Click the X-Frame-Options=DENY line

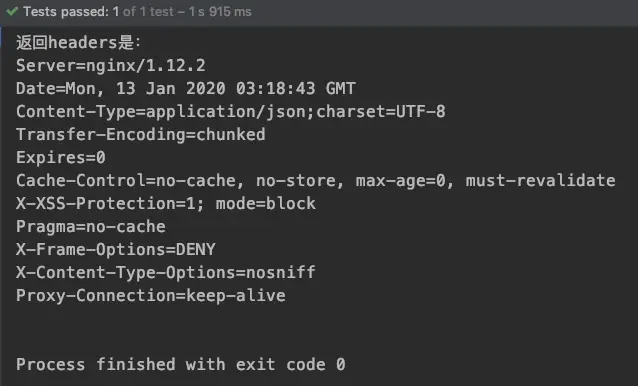pyautogui.click(x=116, y=249)
